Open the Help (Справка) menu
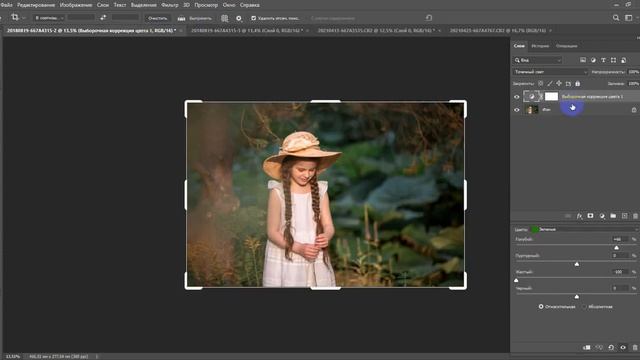 pyautogui.click(x=249, y=5)
